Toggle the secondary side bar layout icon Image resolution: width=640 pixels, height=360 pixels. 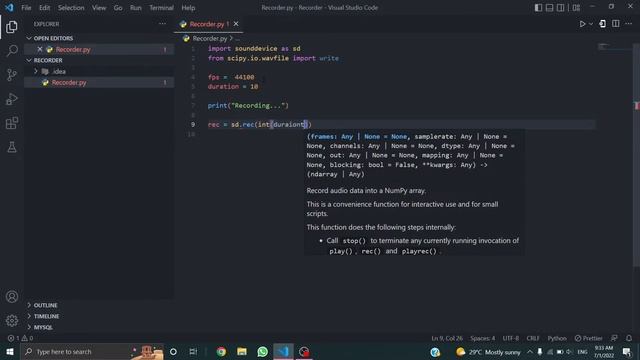[561, 8]
